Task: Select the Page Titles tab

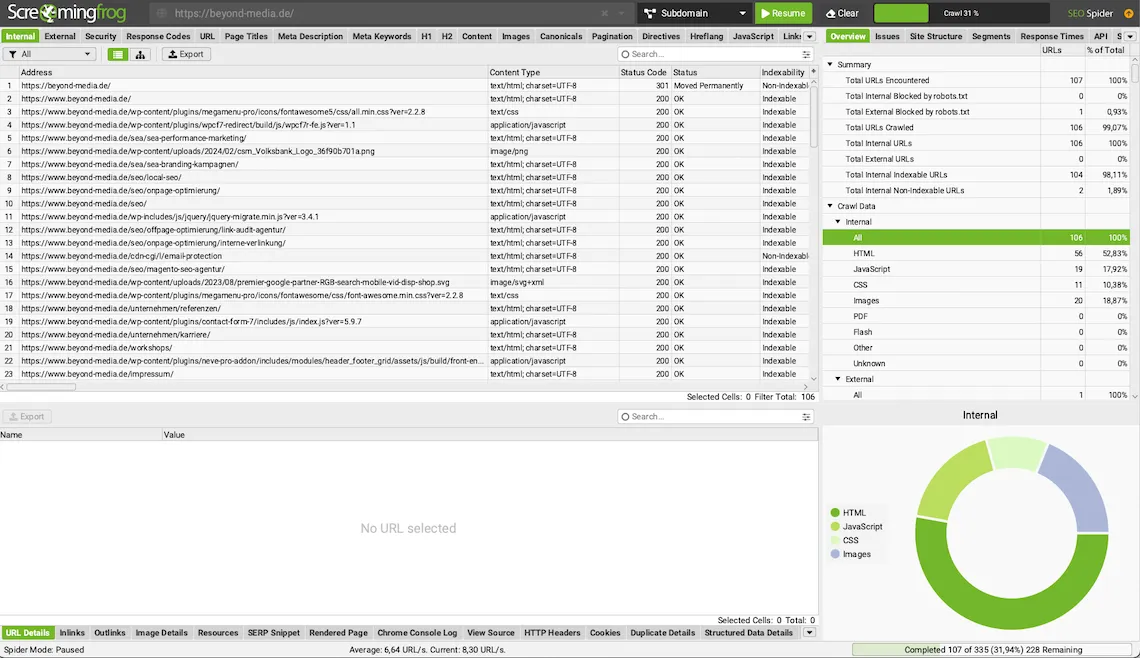Action: [x=246, y=36]
